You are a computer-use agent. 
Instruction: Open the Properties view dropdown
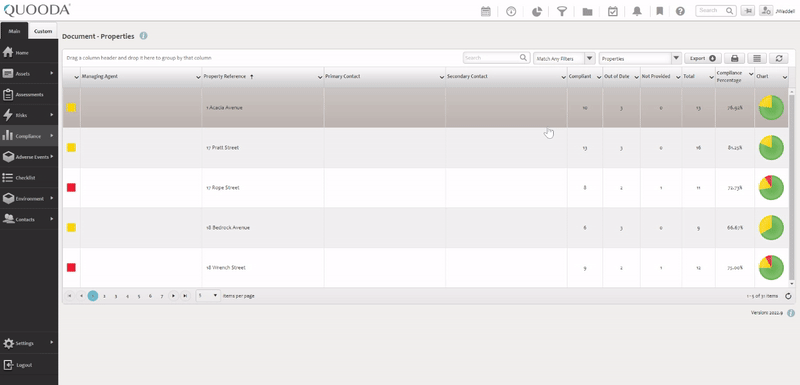(676, 59)
